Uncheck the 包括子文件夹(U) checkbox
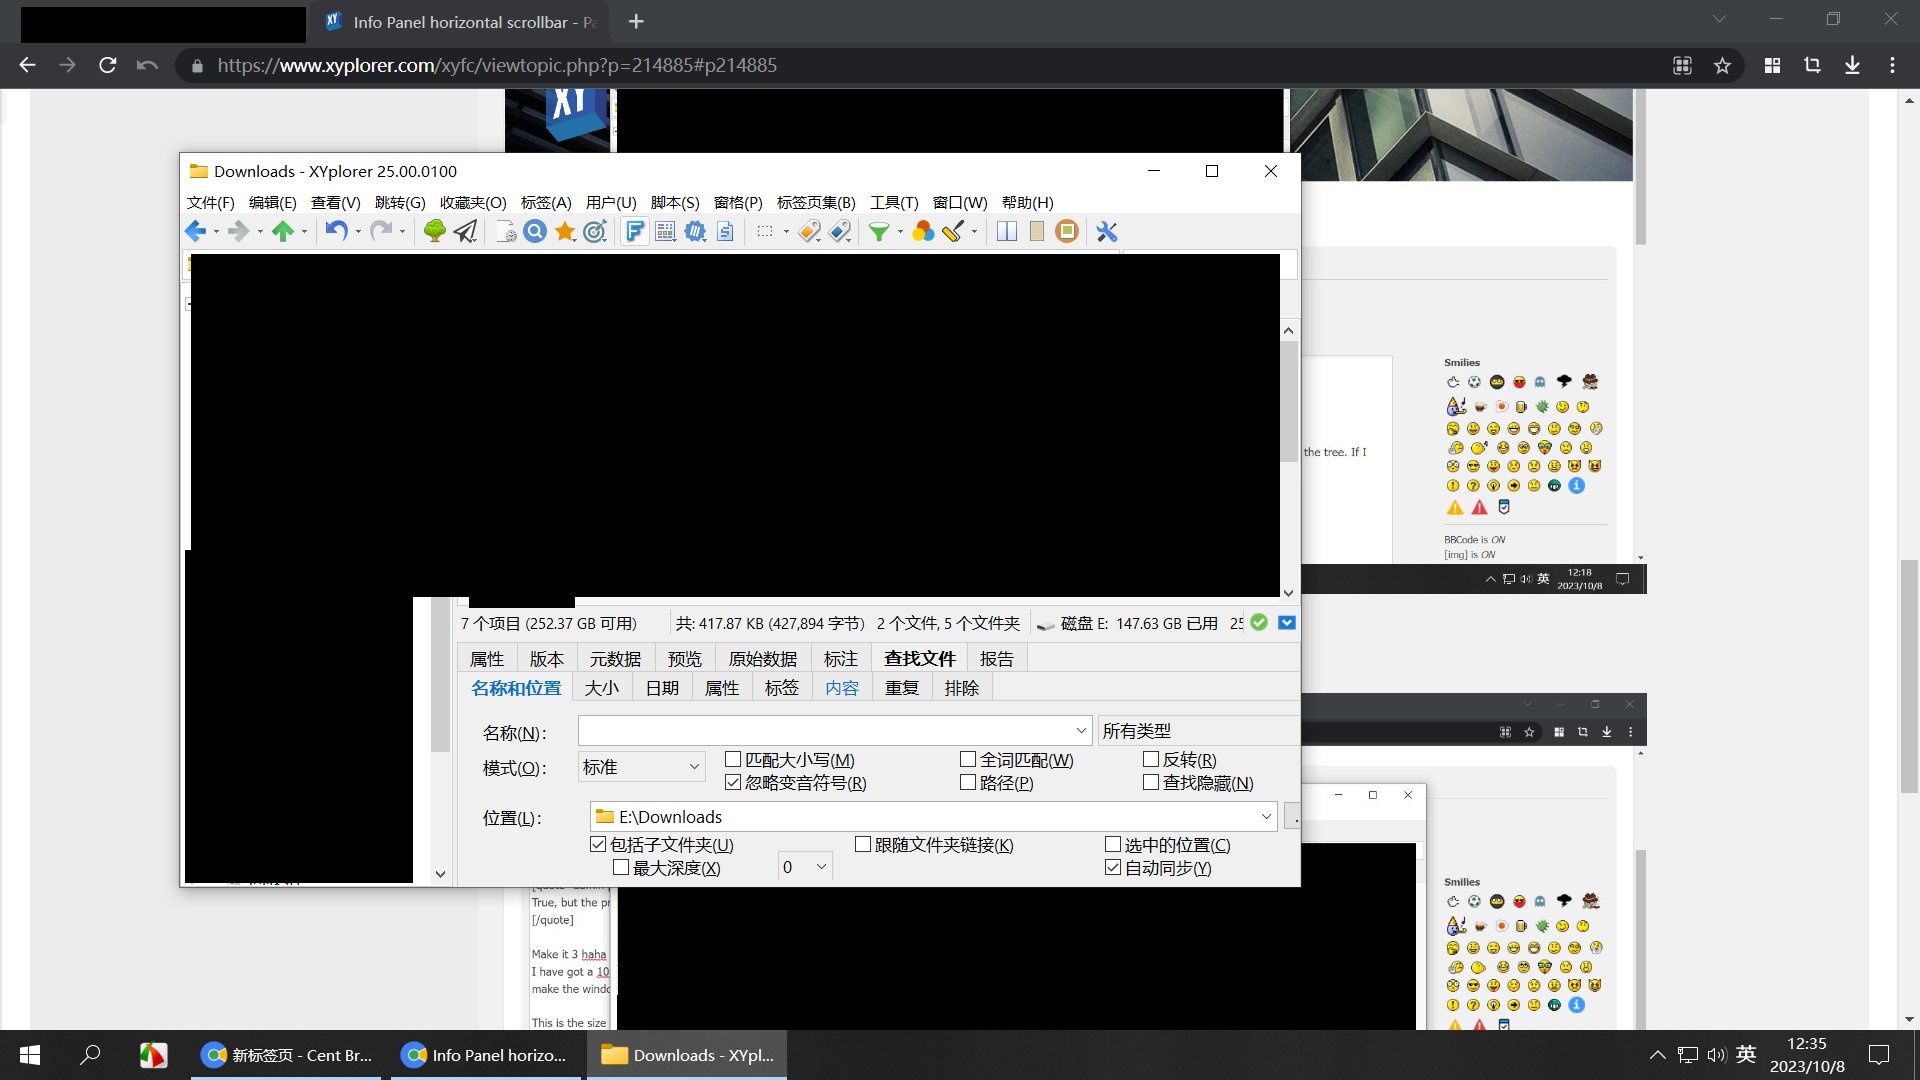 point(599,845)
